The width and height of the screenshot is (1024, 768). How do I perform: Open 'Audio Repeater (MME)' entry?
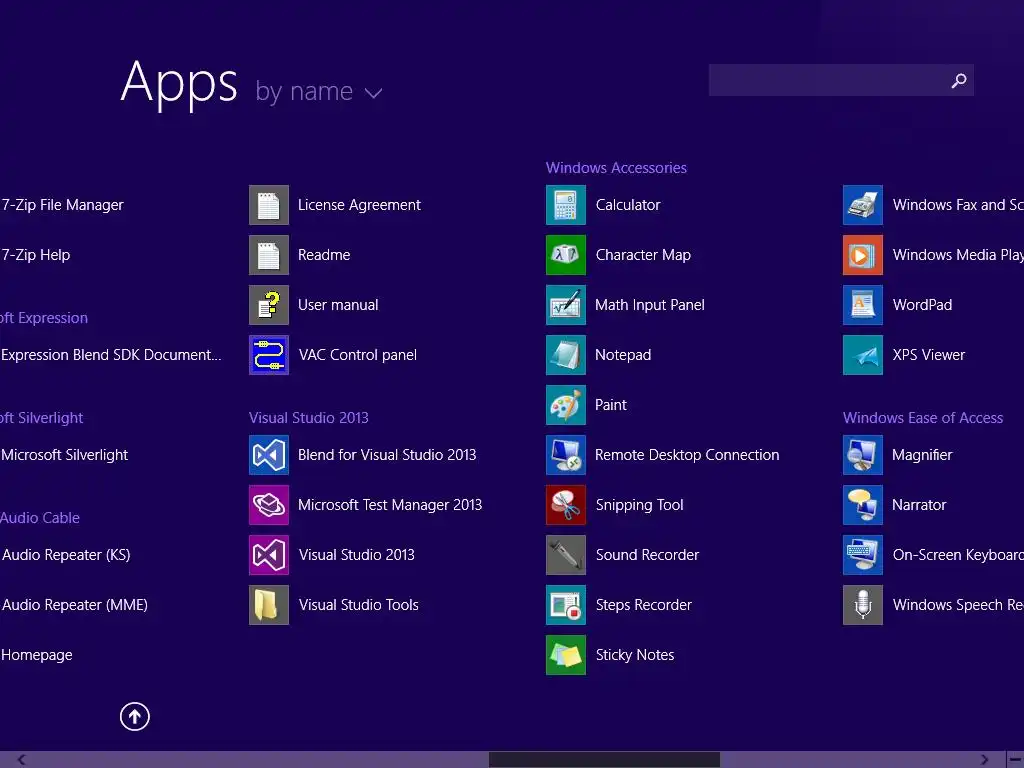pyautogui.click(x=74, y=605)
